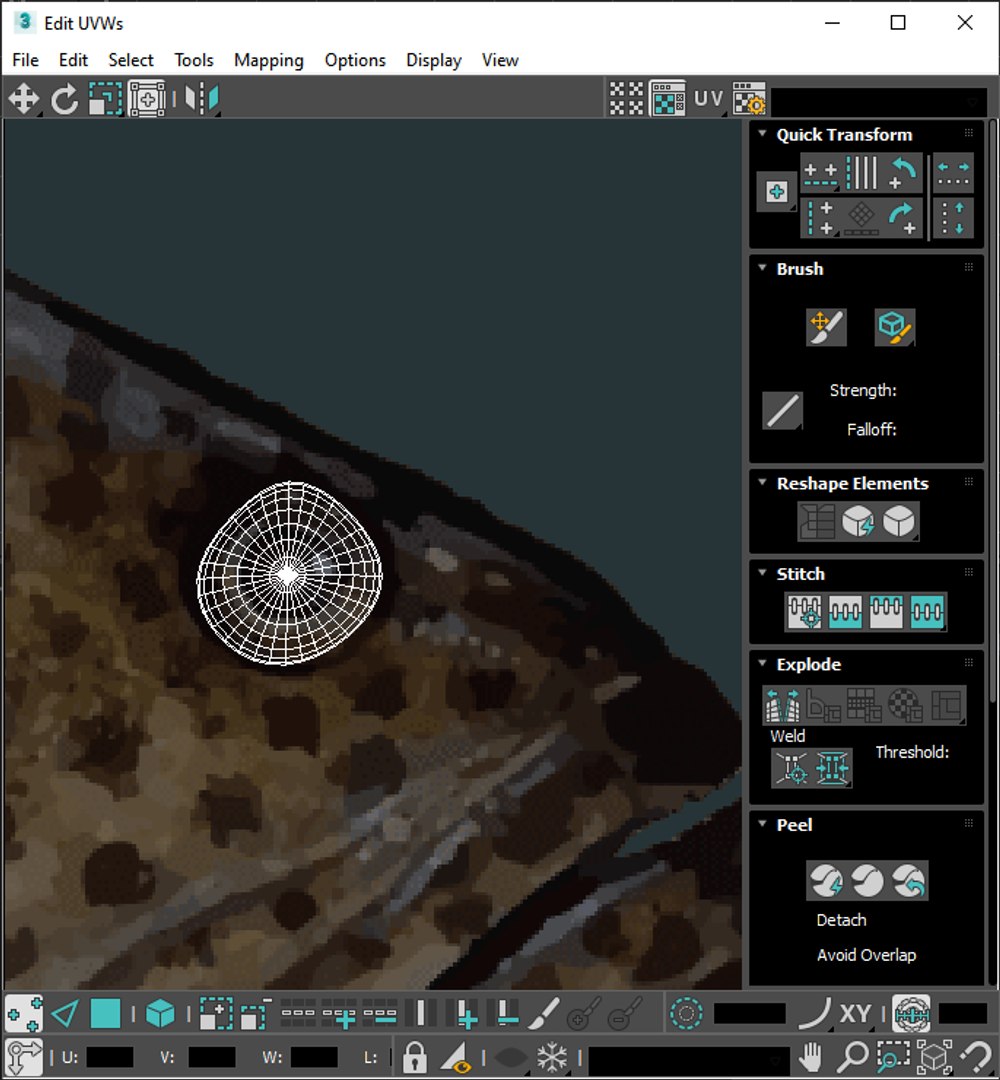Collapse the Quick Transform rollout
The height and width of the screenshot is (1080, 1000).
click(x=762, y=134)
